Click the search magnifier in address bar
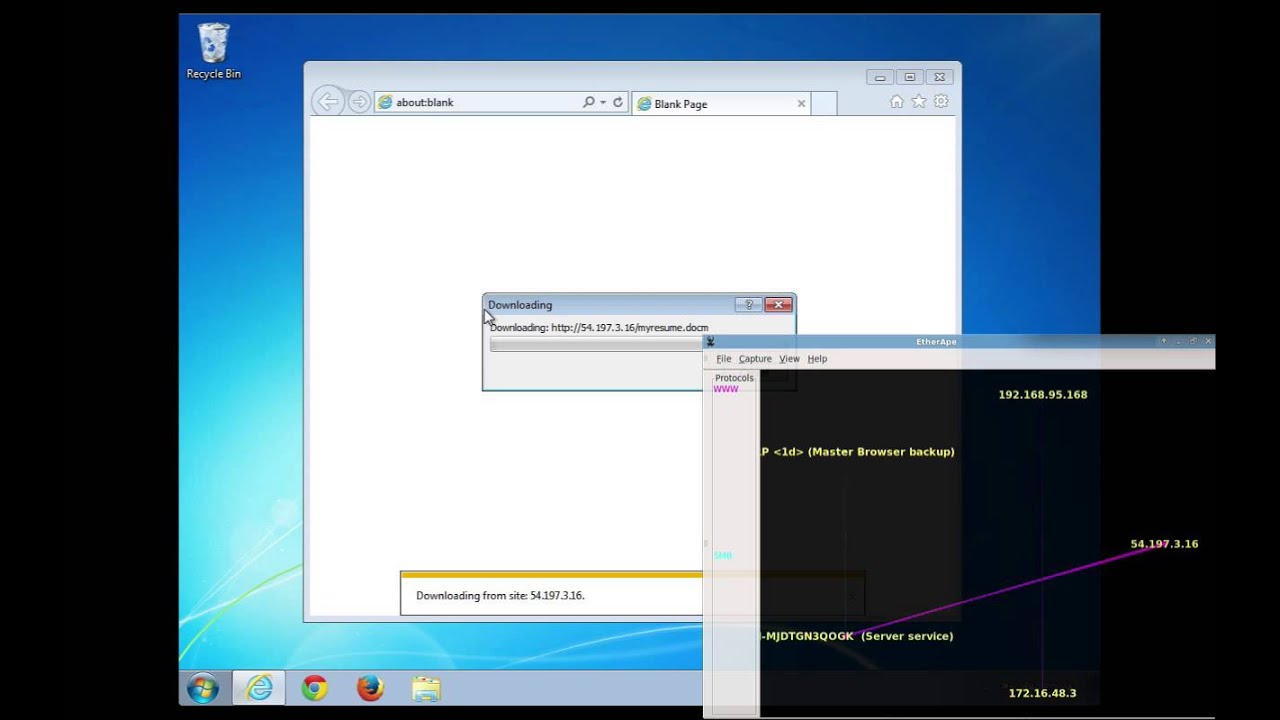1280x720 pixels. tap(589, 102)
